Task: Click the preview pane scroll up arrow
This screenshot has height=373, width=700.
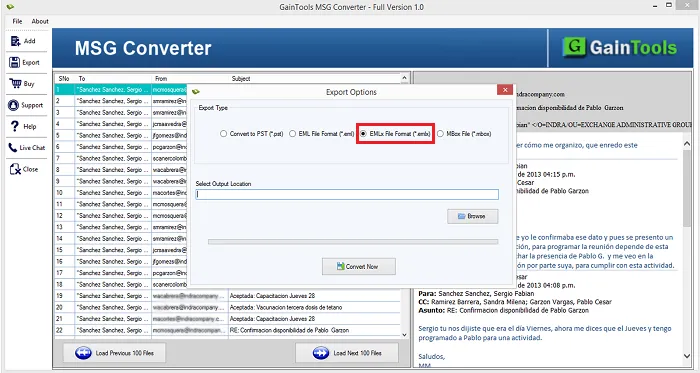Action: (687, 144)
